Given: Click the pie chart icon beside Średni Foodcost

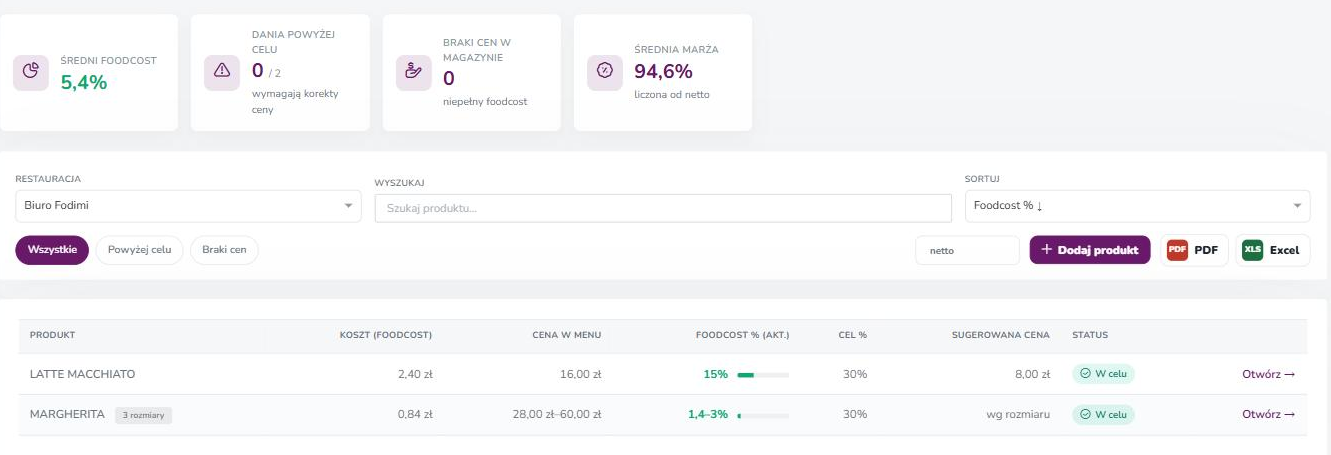Looking at the screenshot, I should (x=31, y=72).
